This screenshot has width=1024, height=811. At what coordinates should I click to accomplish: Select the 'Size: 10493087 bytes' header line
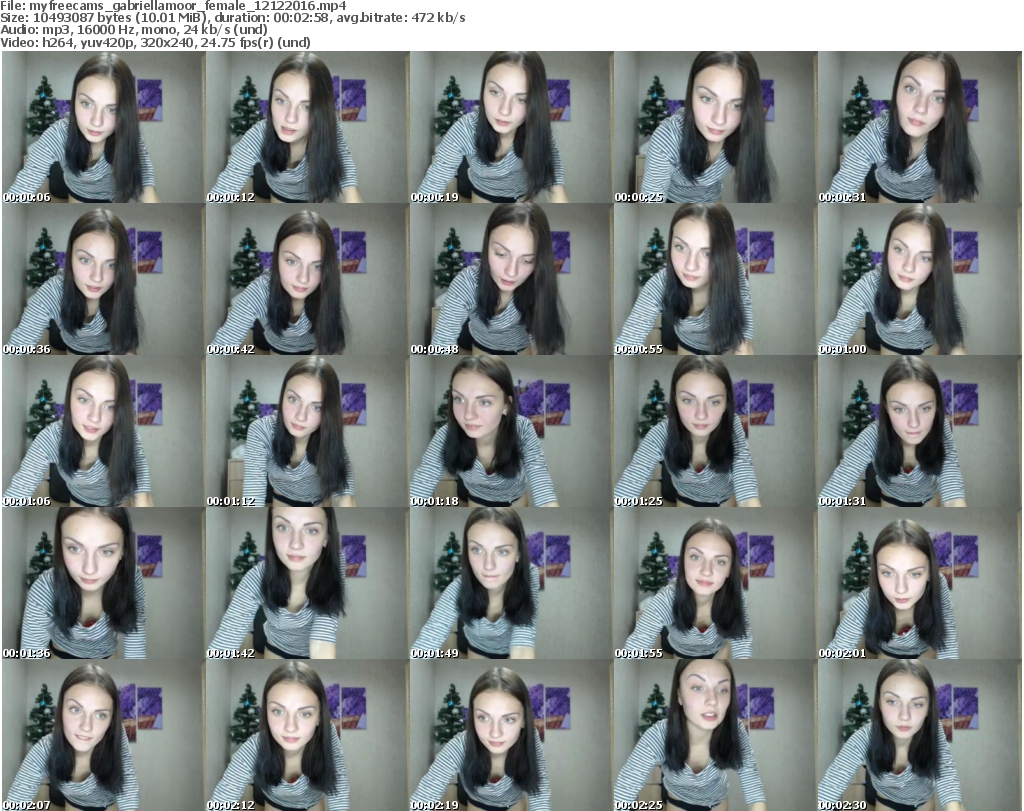[x=232, y=18]
